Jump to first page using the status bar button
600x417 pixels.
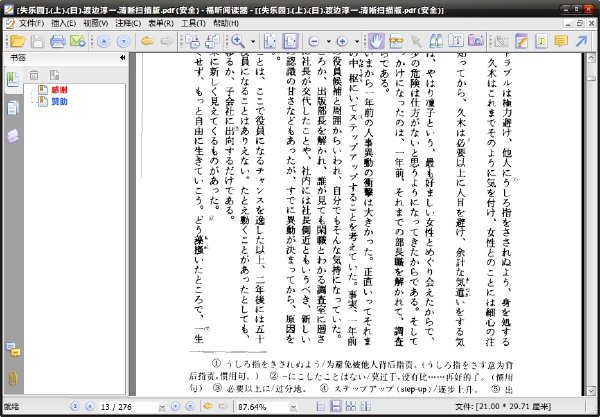coord(75,406)
